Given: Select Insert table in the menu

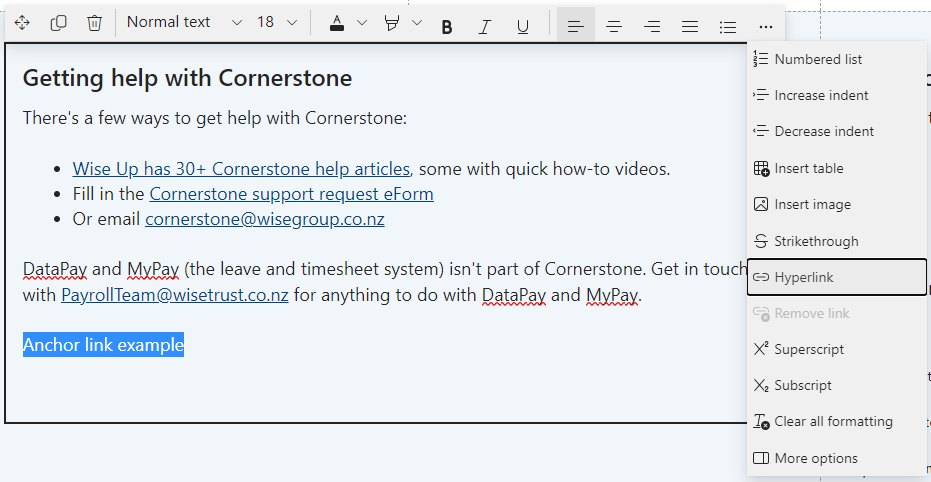Looking at the screenshot, I should pyautogui.click(x=837, y=169).
